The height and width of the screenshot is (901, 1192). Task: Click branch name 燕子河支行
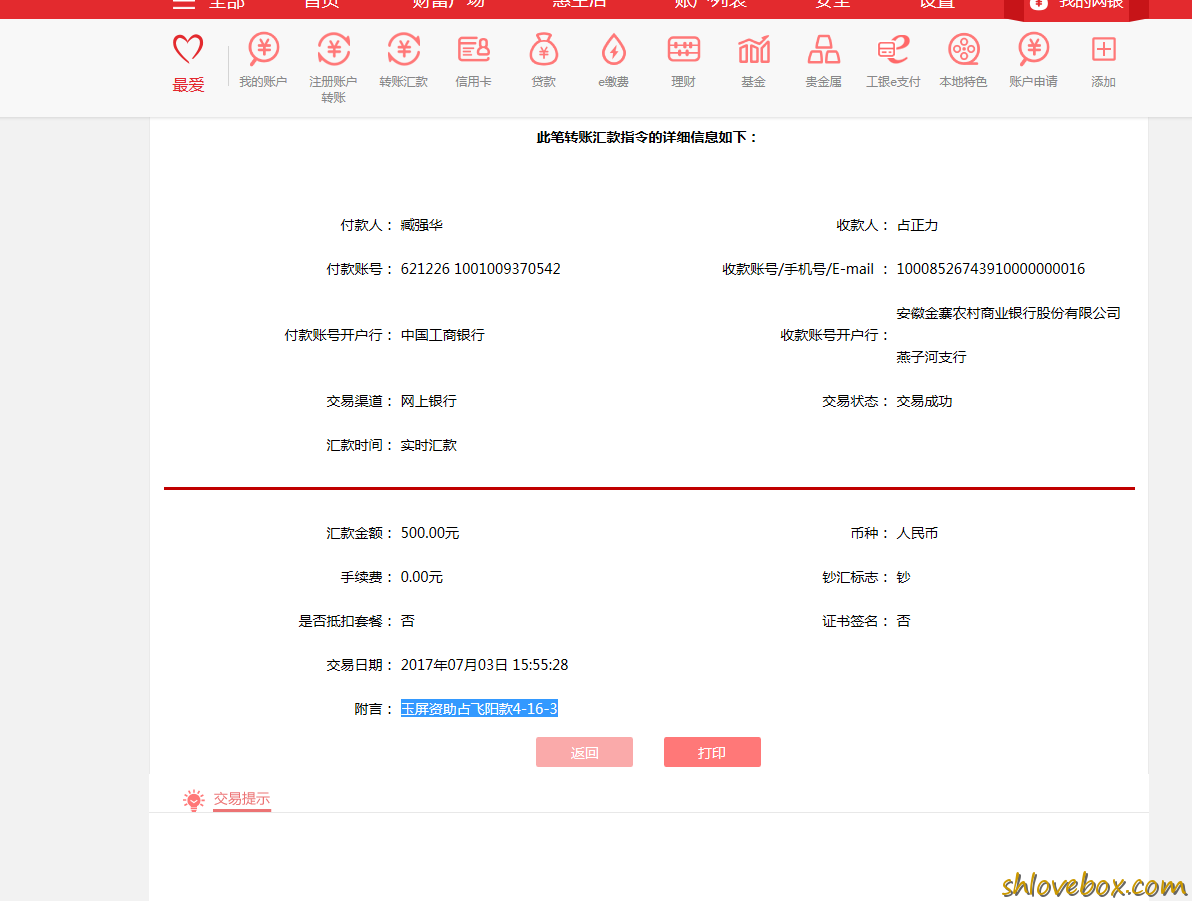(931, 357)
